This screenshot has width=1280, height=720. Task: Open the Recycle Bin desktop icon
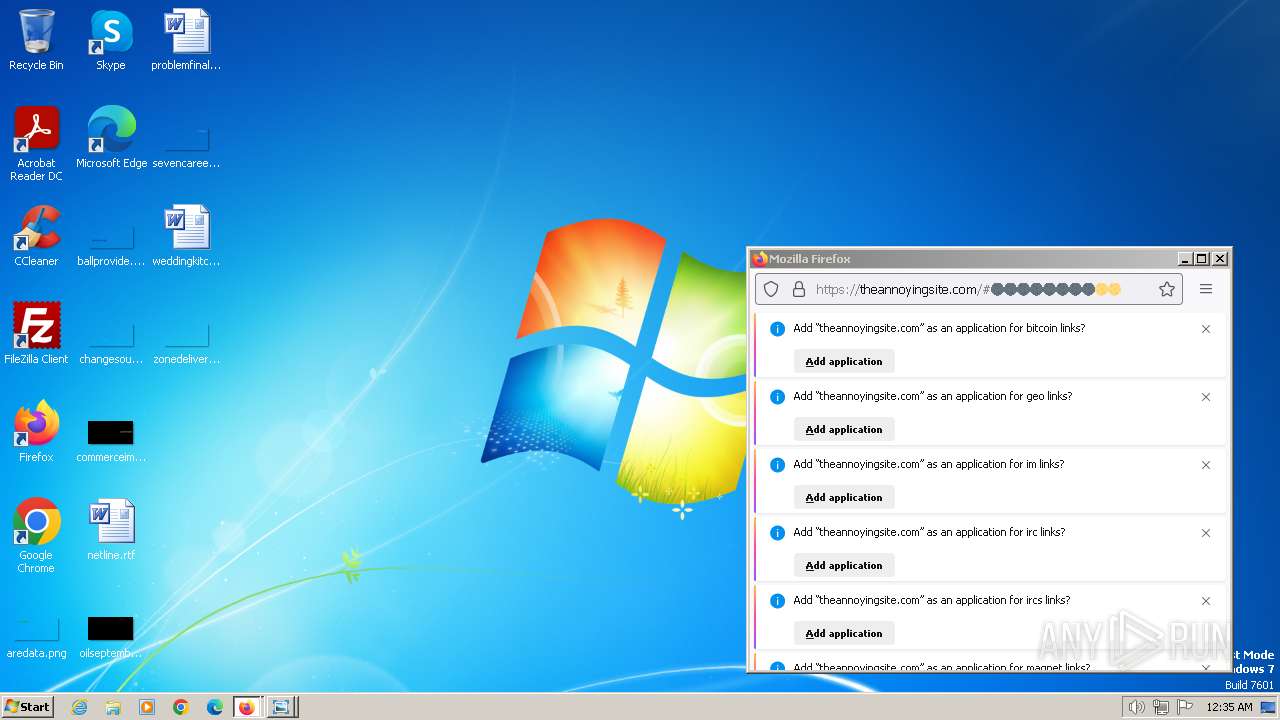pyautogui.click(x=36, y=40)
